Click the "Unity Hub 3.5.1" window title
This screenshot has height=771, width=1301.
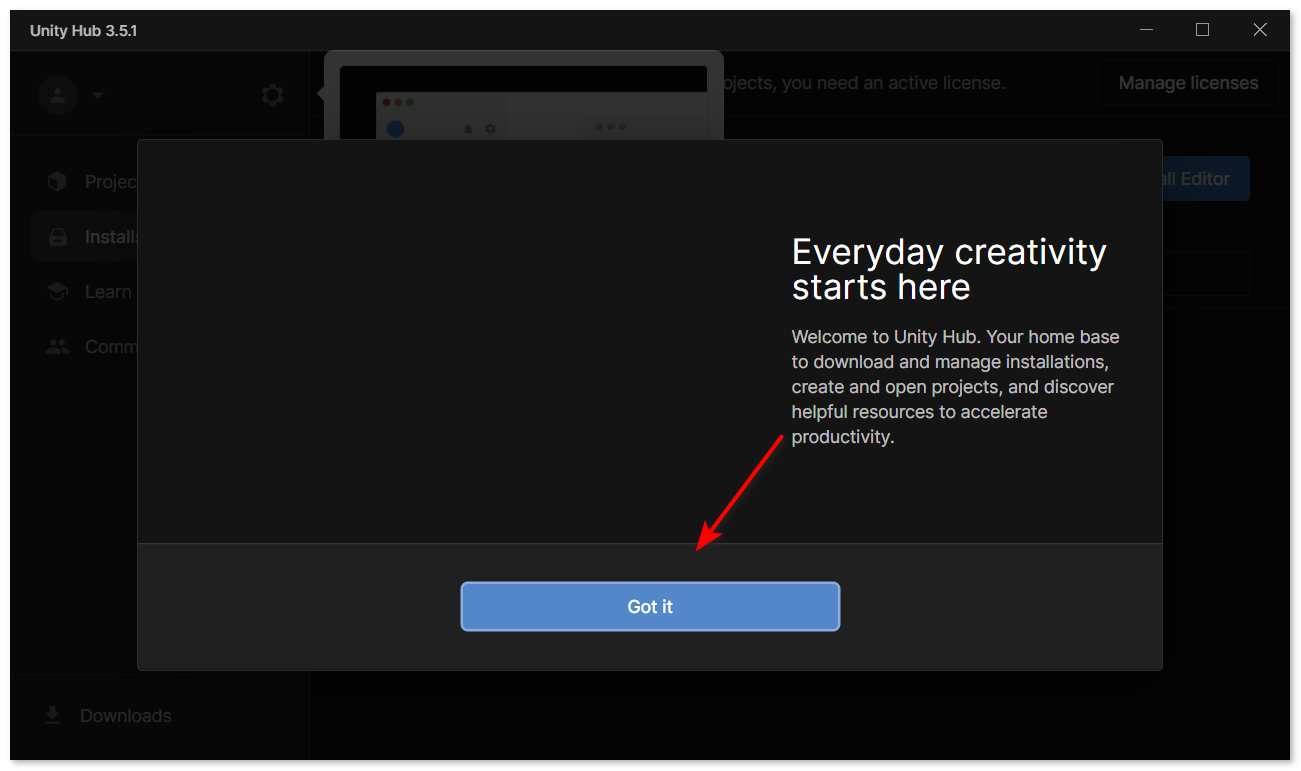click(x=84, y=31)
